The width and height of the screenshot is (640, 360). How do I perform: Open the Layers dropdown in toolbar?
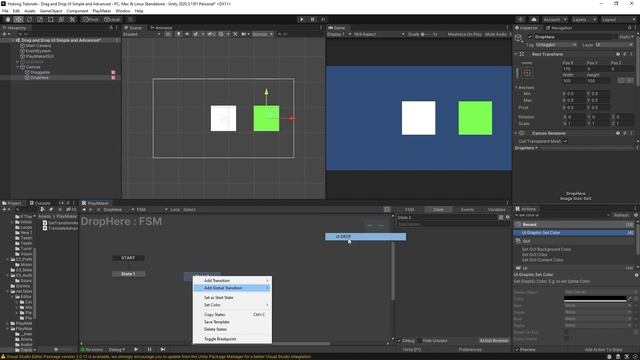pyautogui.click(x=584, y=20)
